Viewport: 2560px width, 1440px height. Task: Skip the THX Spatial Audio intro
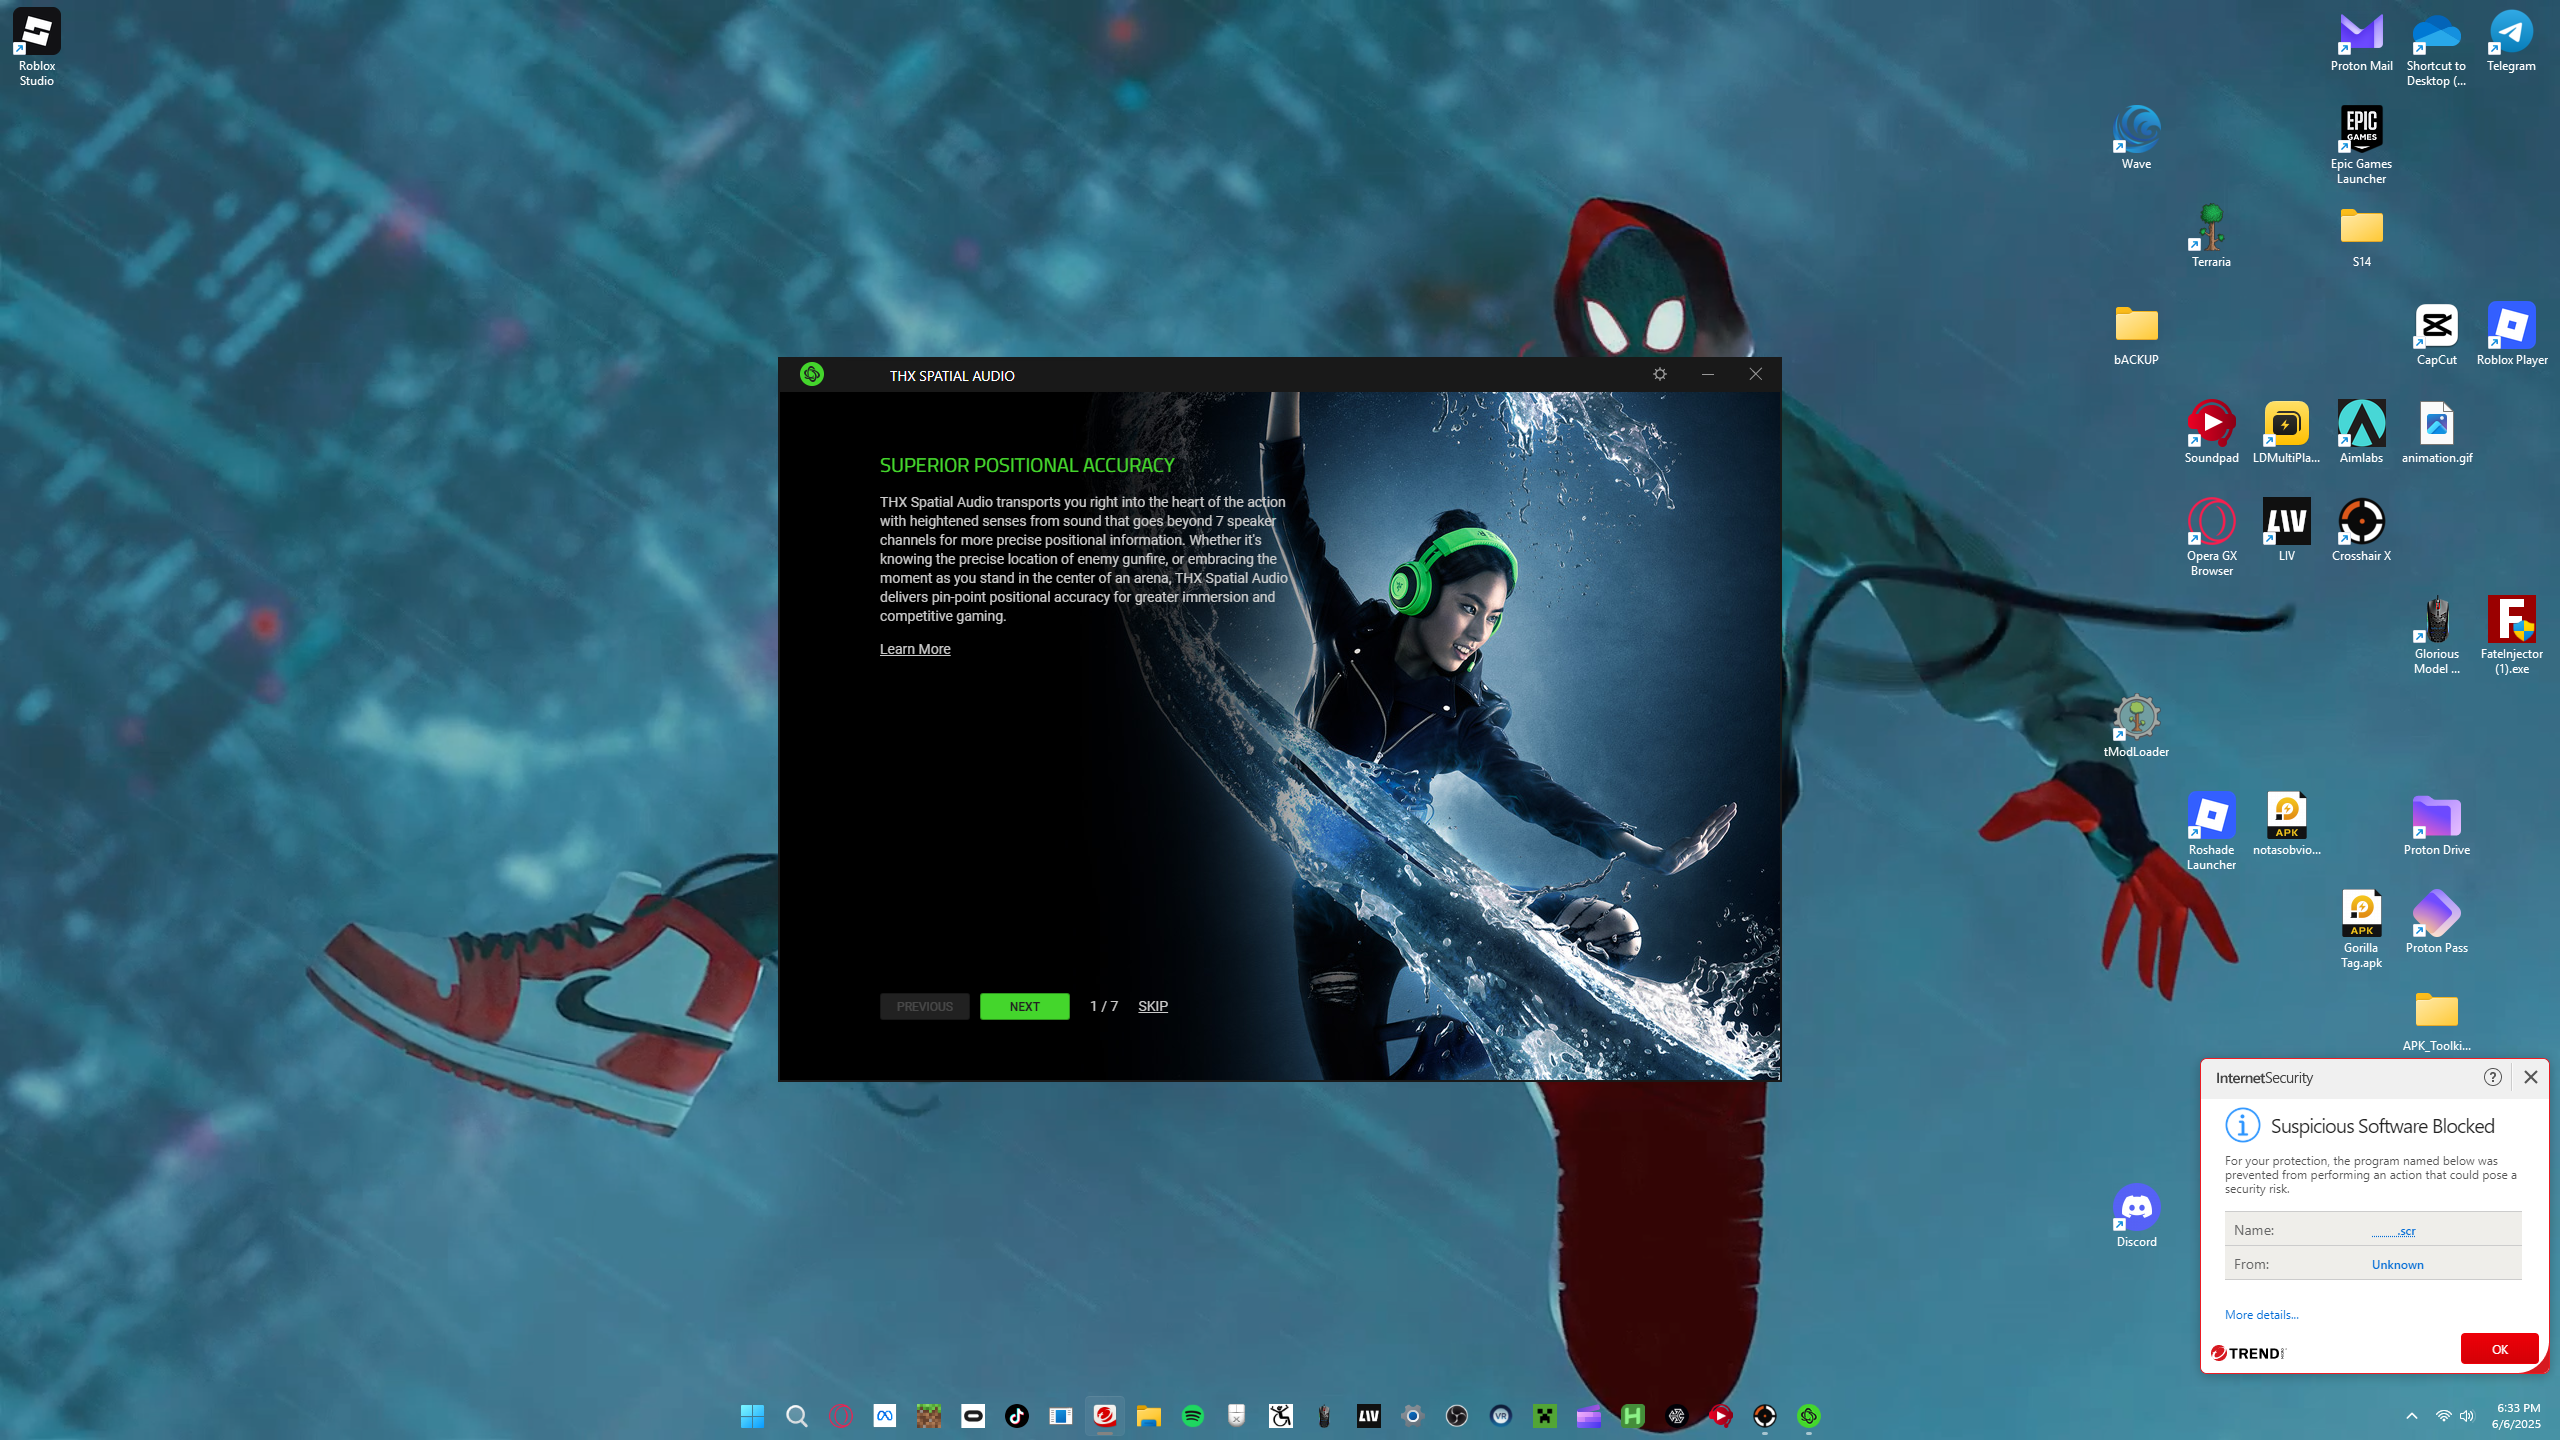point(1153,1006)
